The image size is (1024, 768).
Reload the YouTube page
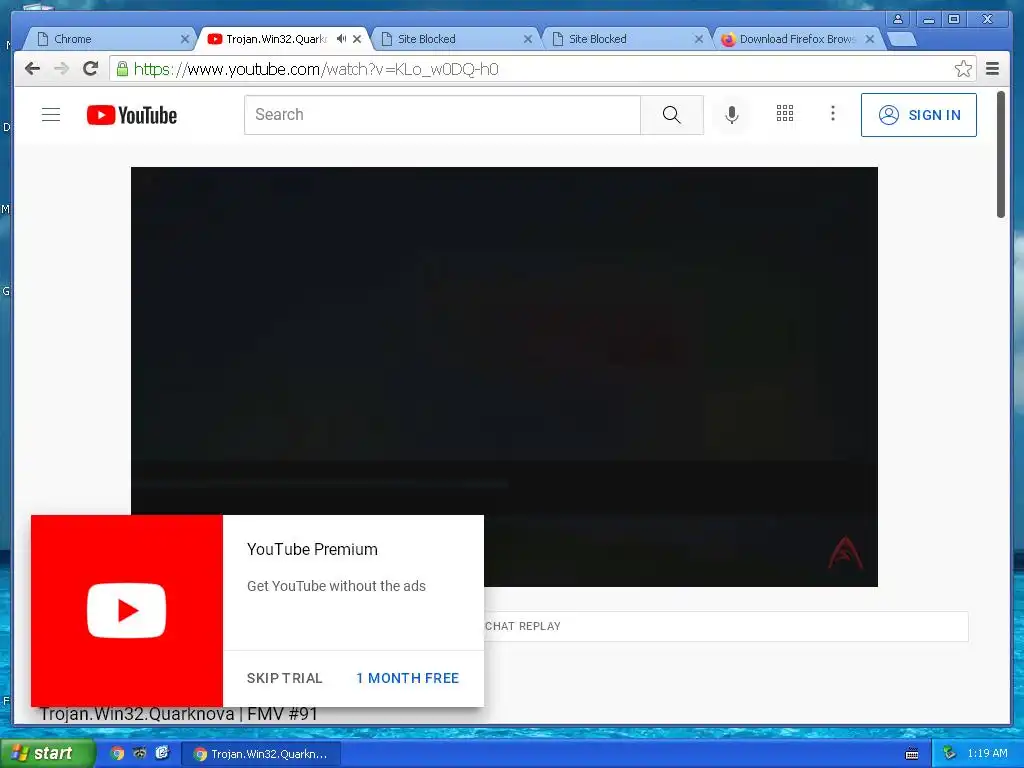pyautogui.click(x=90, y=69)
